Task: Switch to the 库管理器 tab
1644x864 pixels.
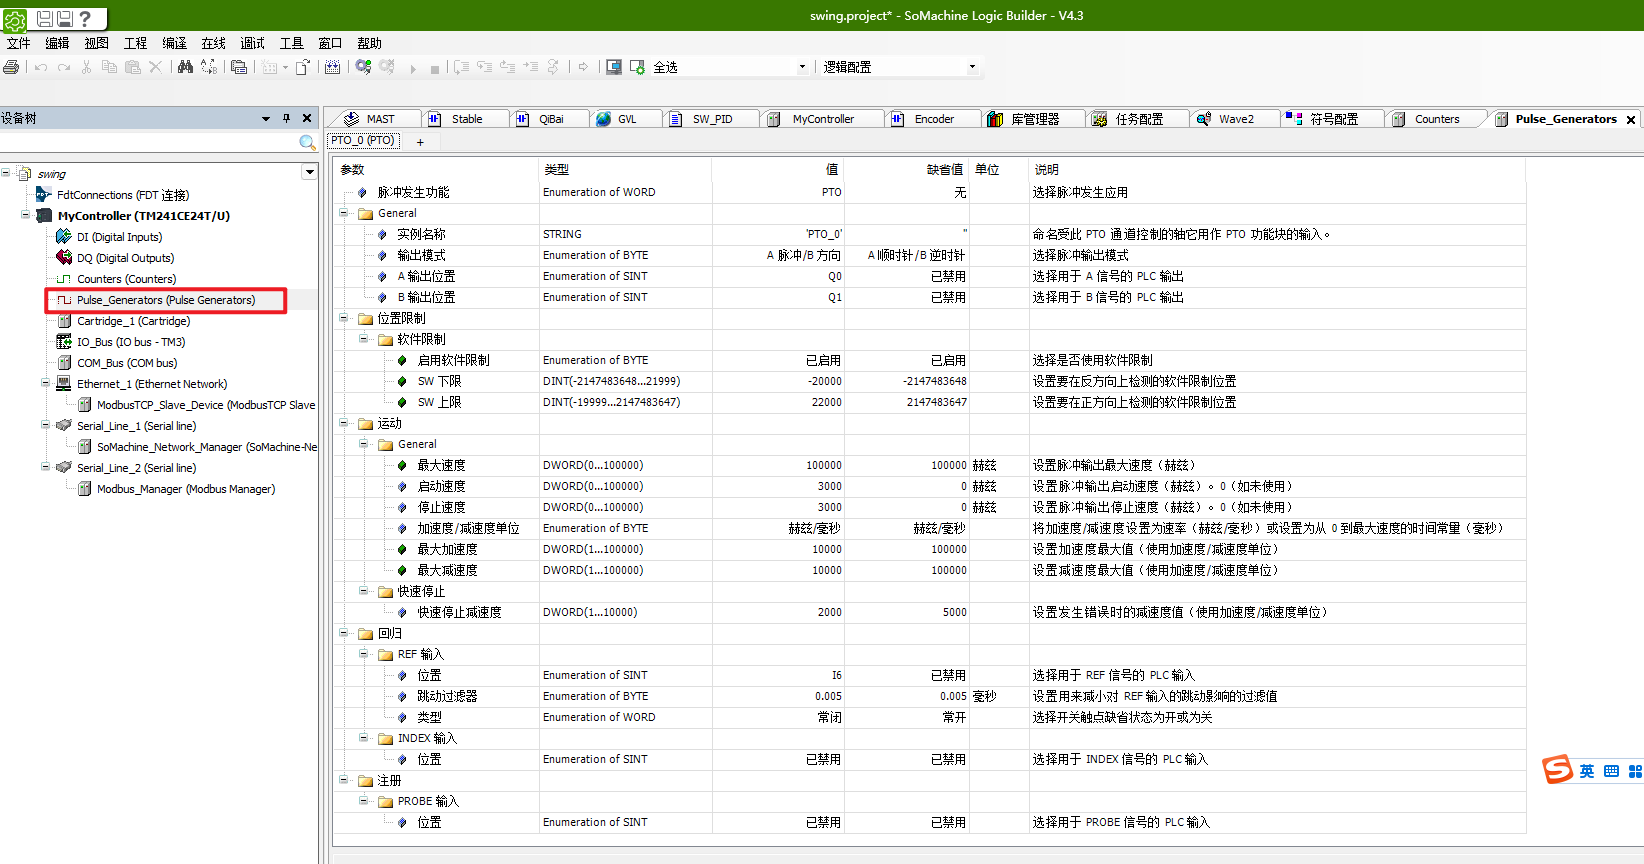Action: pyautogui.click(x=1034, y=119)
